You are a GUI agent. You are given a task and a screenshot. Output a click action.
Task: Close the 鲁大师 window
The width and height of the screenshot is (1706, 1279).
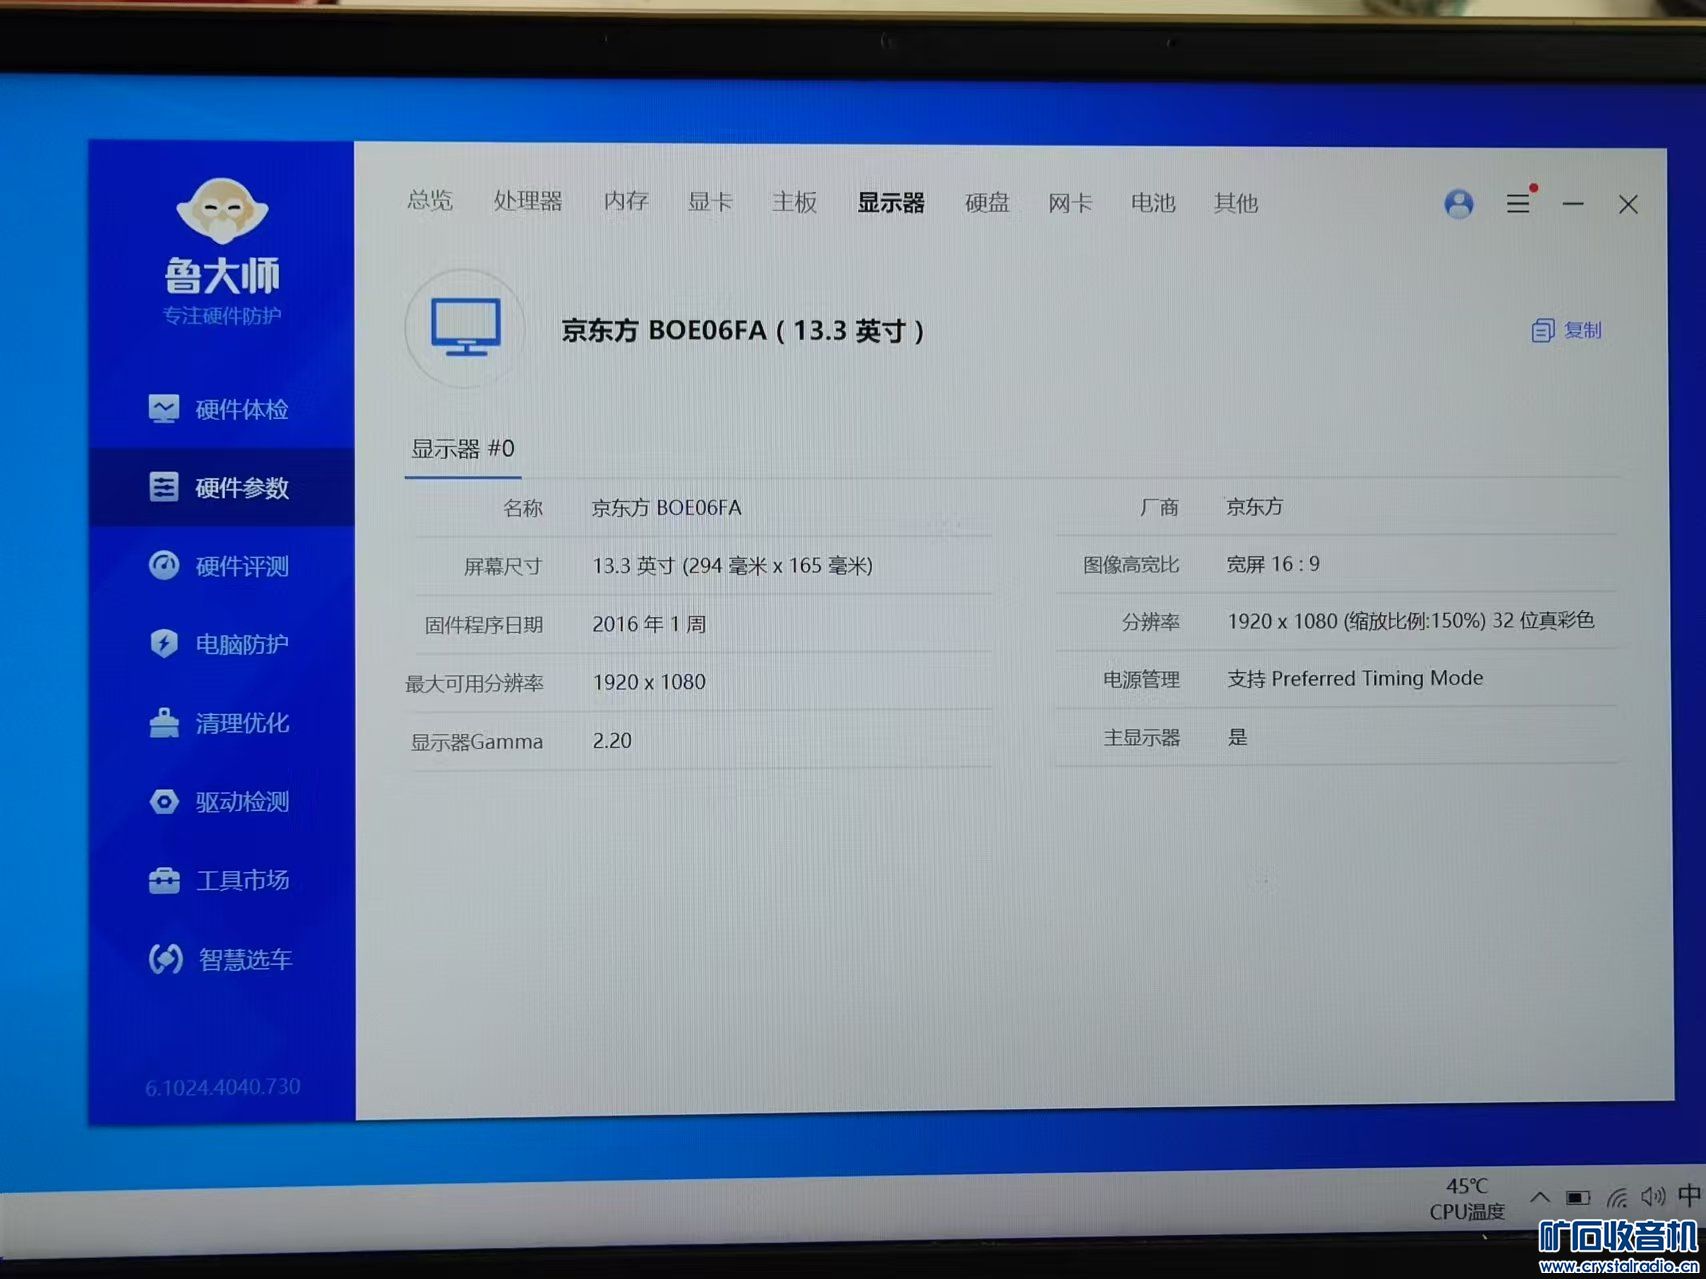[x=1628, y=205]
